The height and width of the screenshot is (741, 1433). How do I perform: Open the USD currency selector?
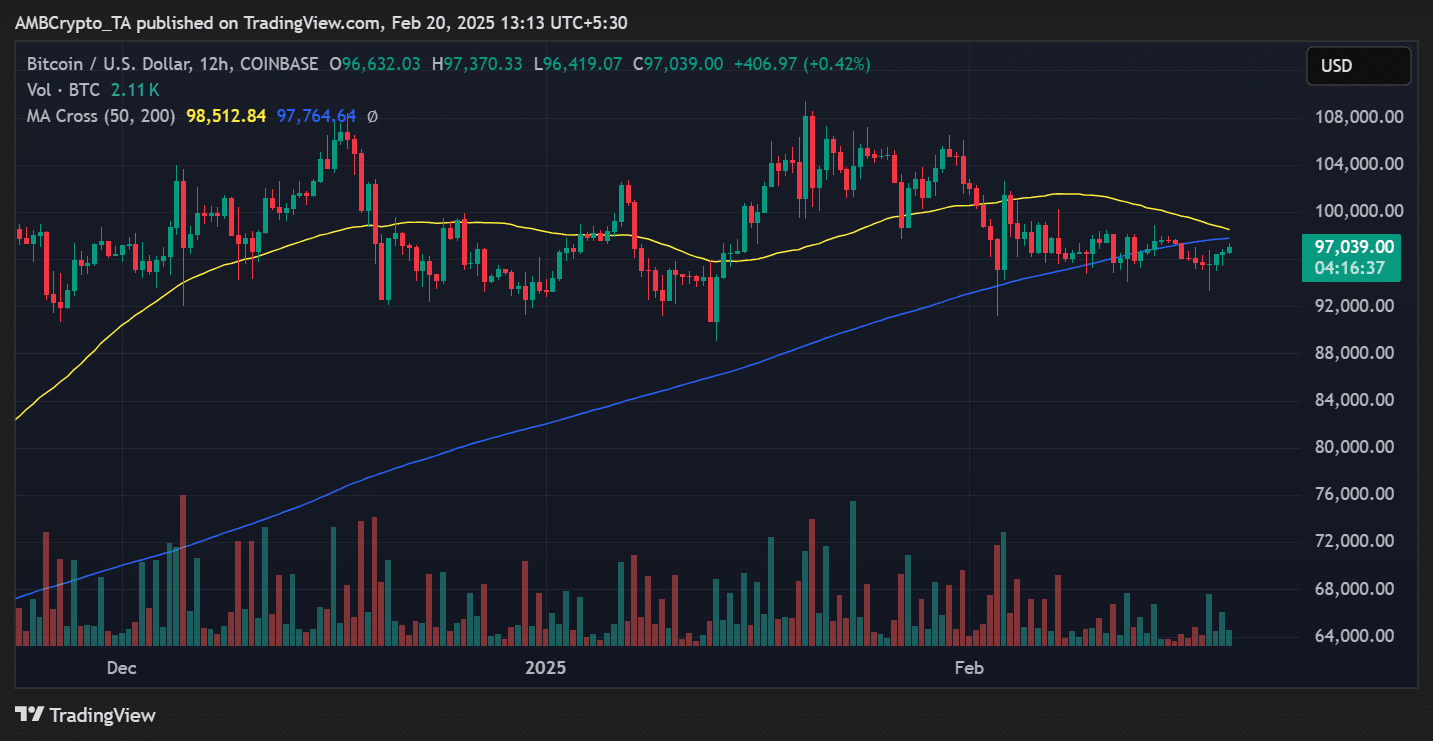(1358, 66)
